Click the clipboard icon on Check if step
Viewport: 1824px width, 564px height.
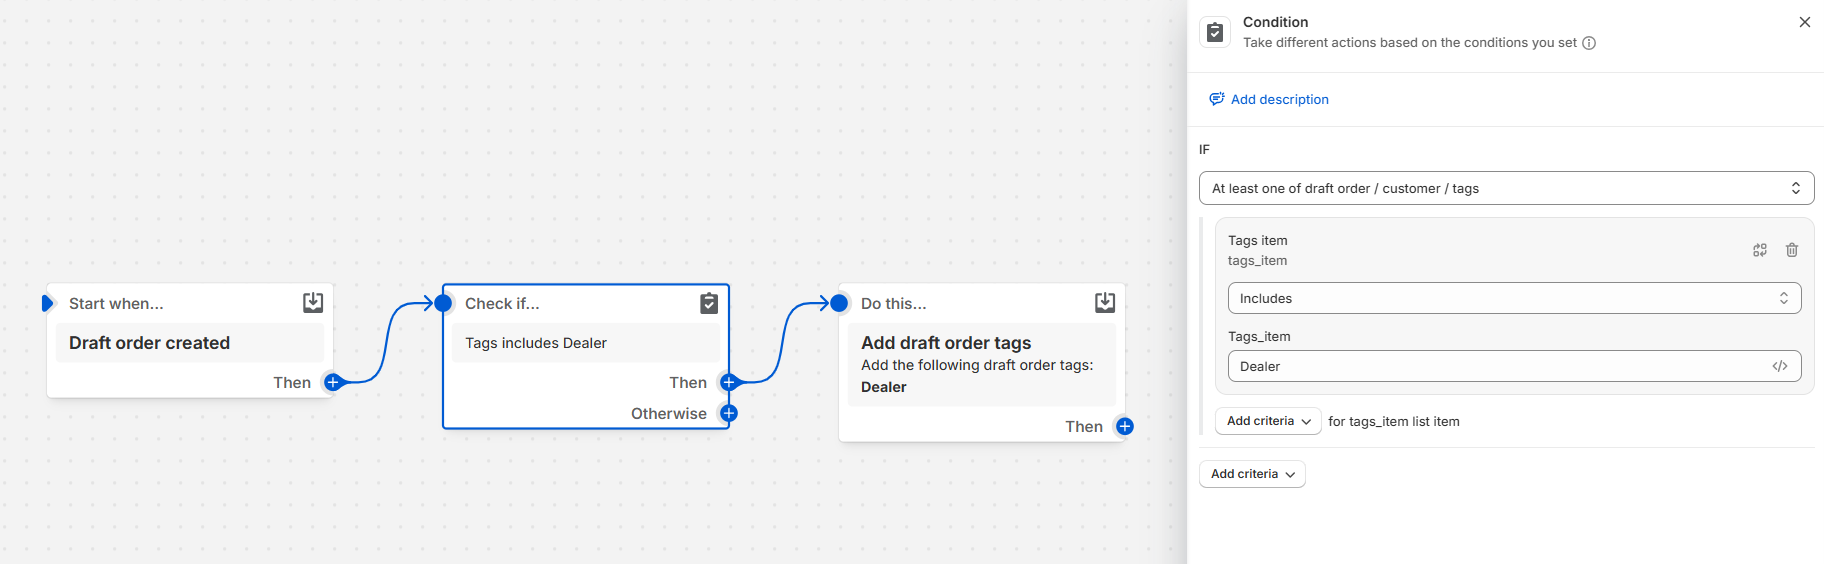pos(709,303)
